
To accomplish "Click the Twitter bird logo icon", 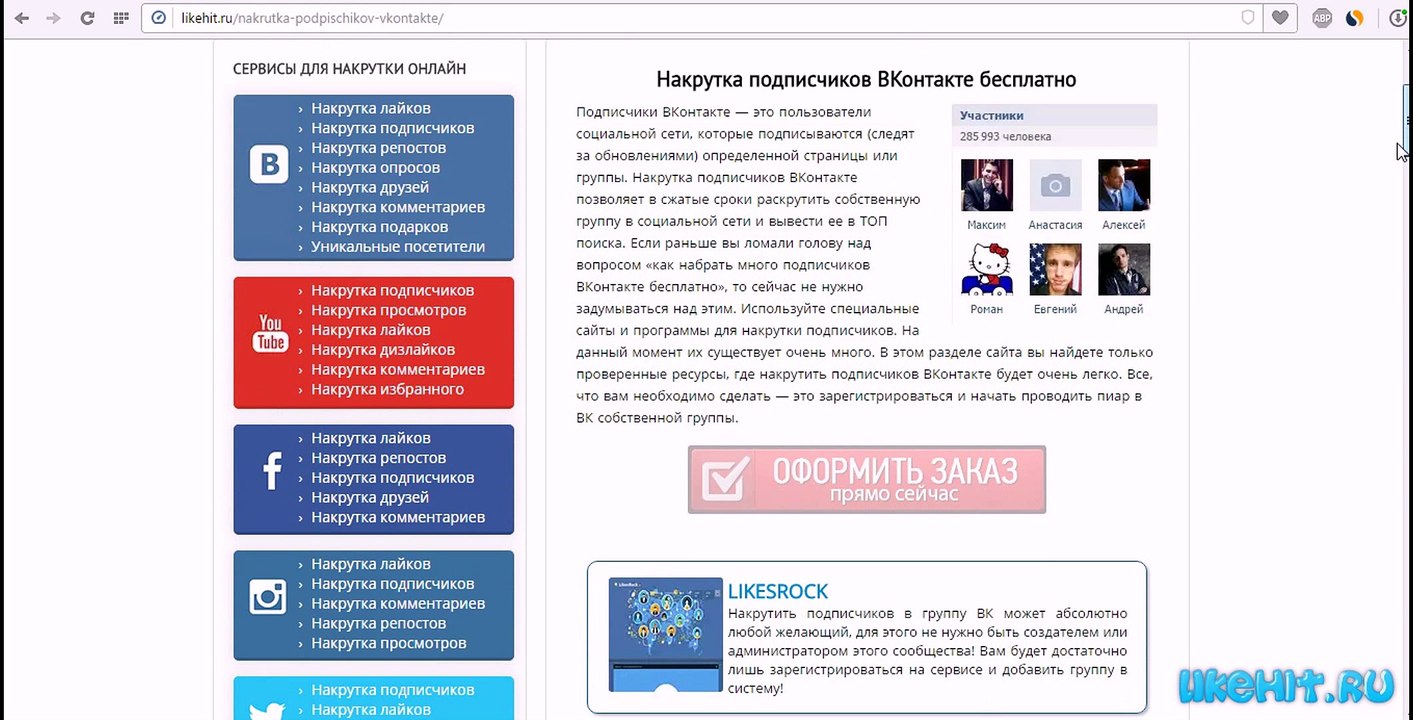I will [x=269, y=711].
